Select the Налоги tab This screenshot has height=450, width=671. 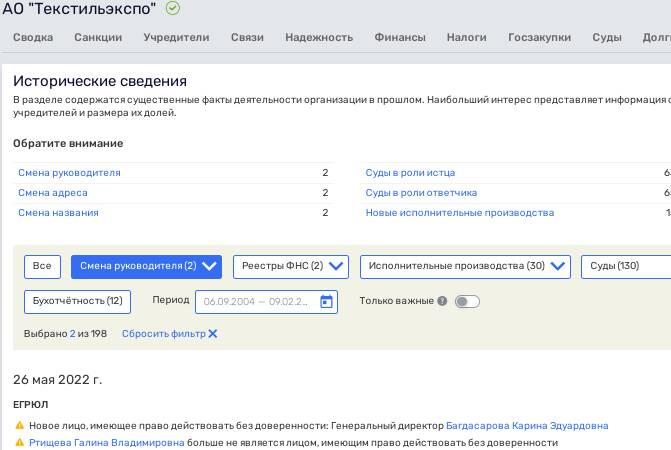(466, 38)
